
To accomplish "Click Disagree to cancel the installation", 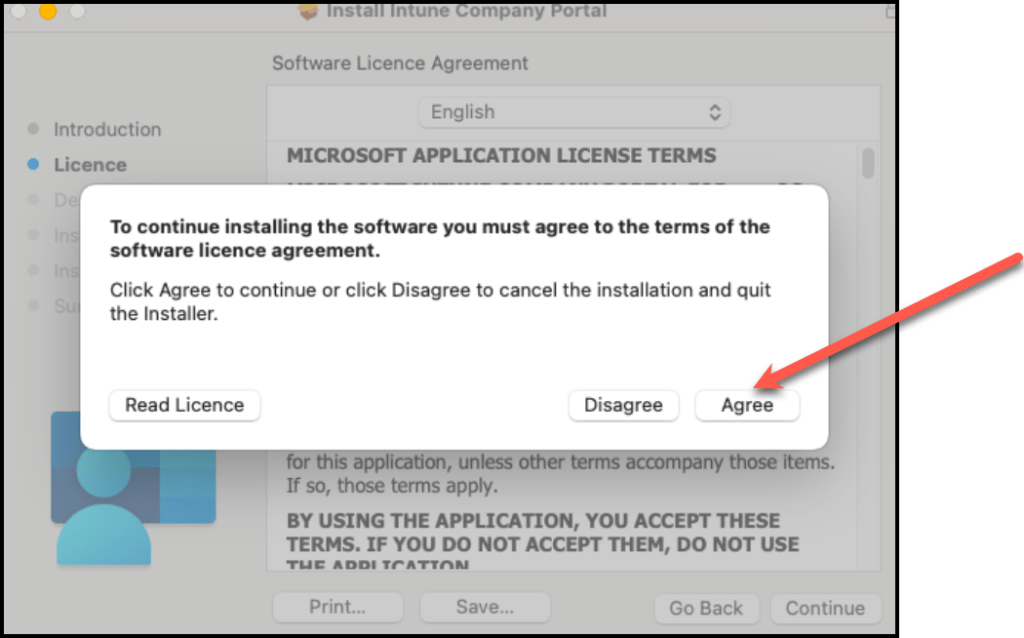I will [623, 405].
